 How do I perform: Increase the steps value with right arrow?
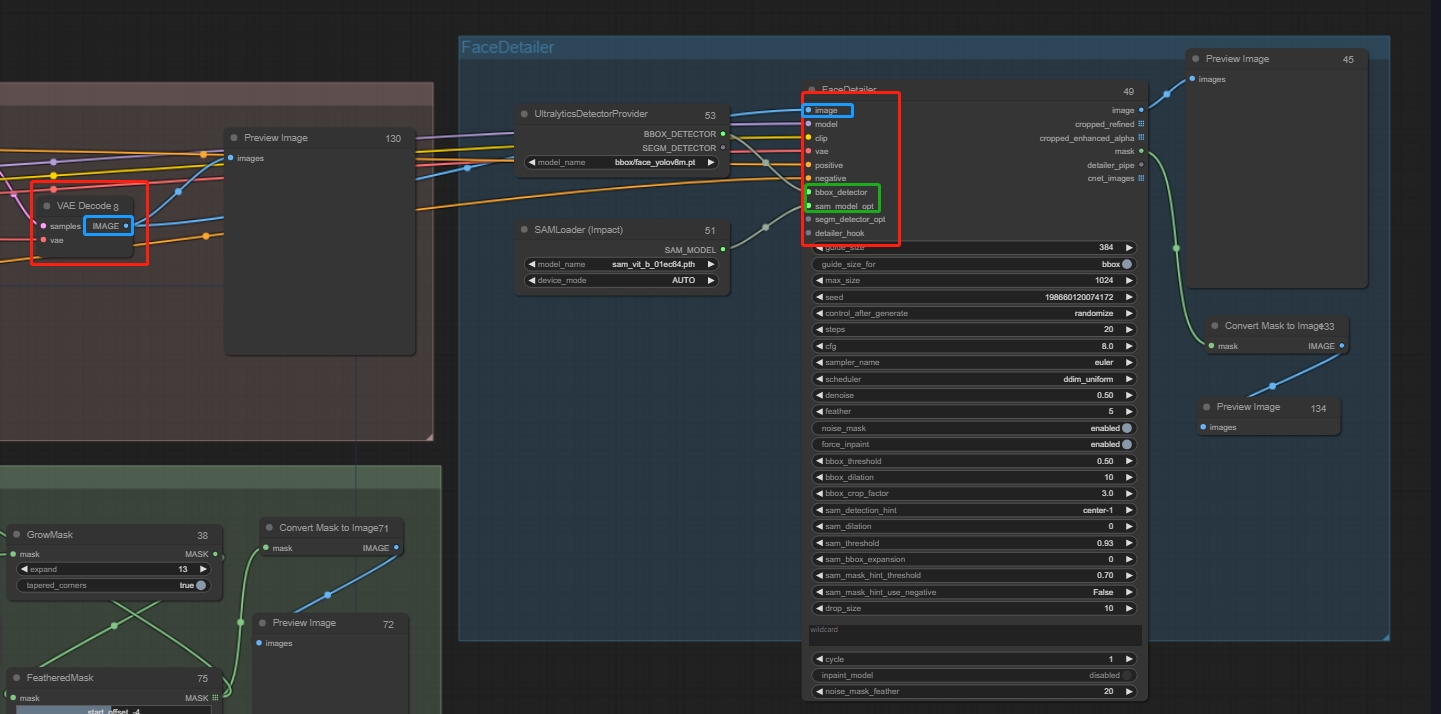(1130, 329)
